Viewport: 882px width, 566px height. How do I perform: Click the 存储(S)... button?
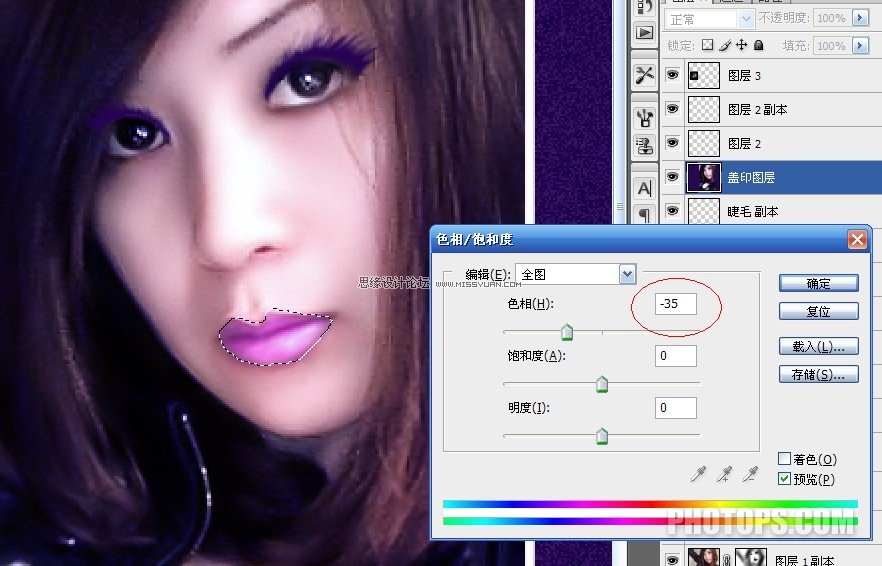(x=818, y=374)
